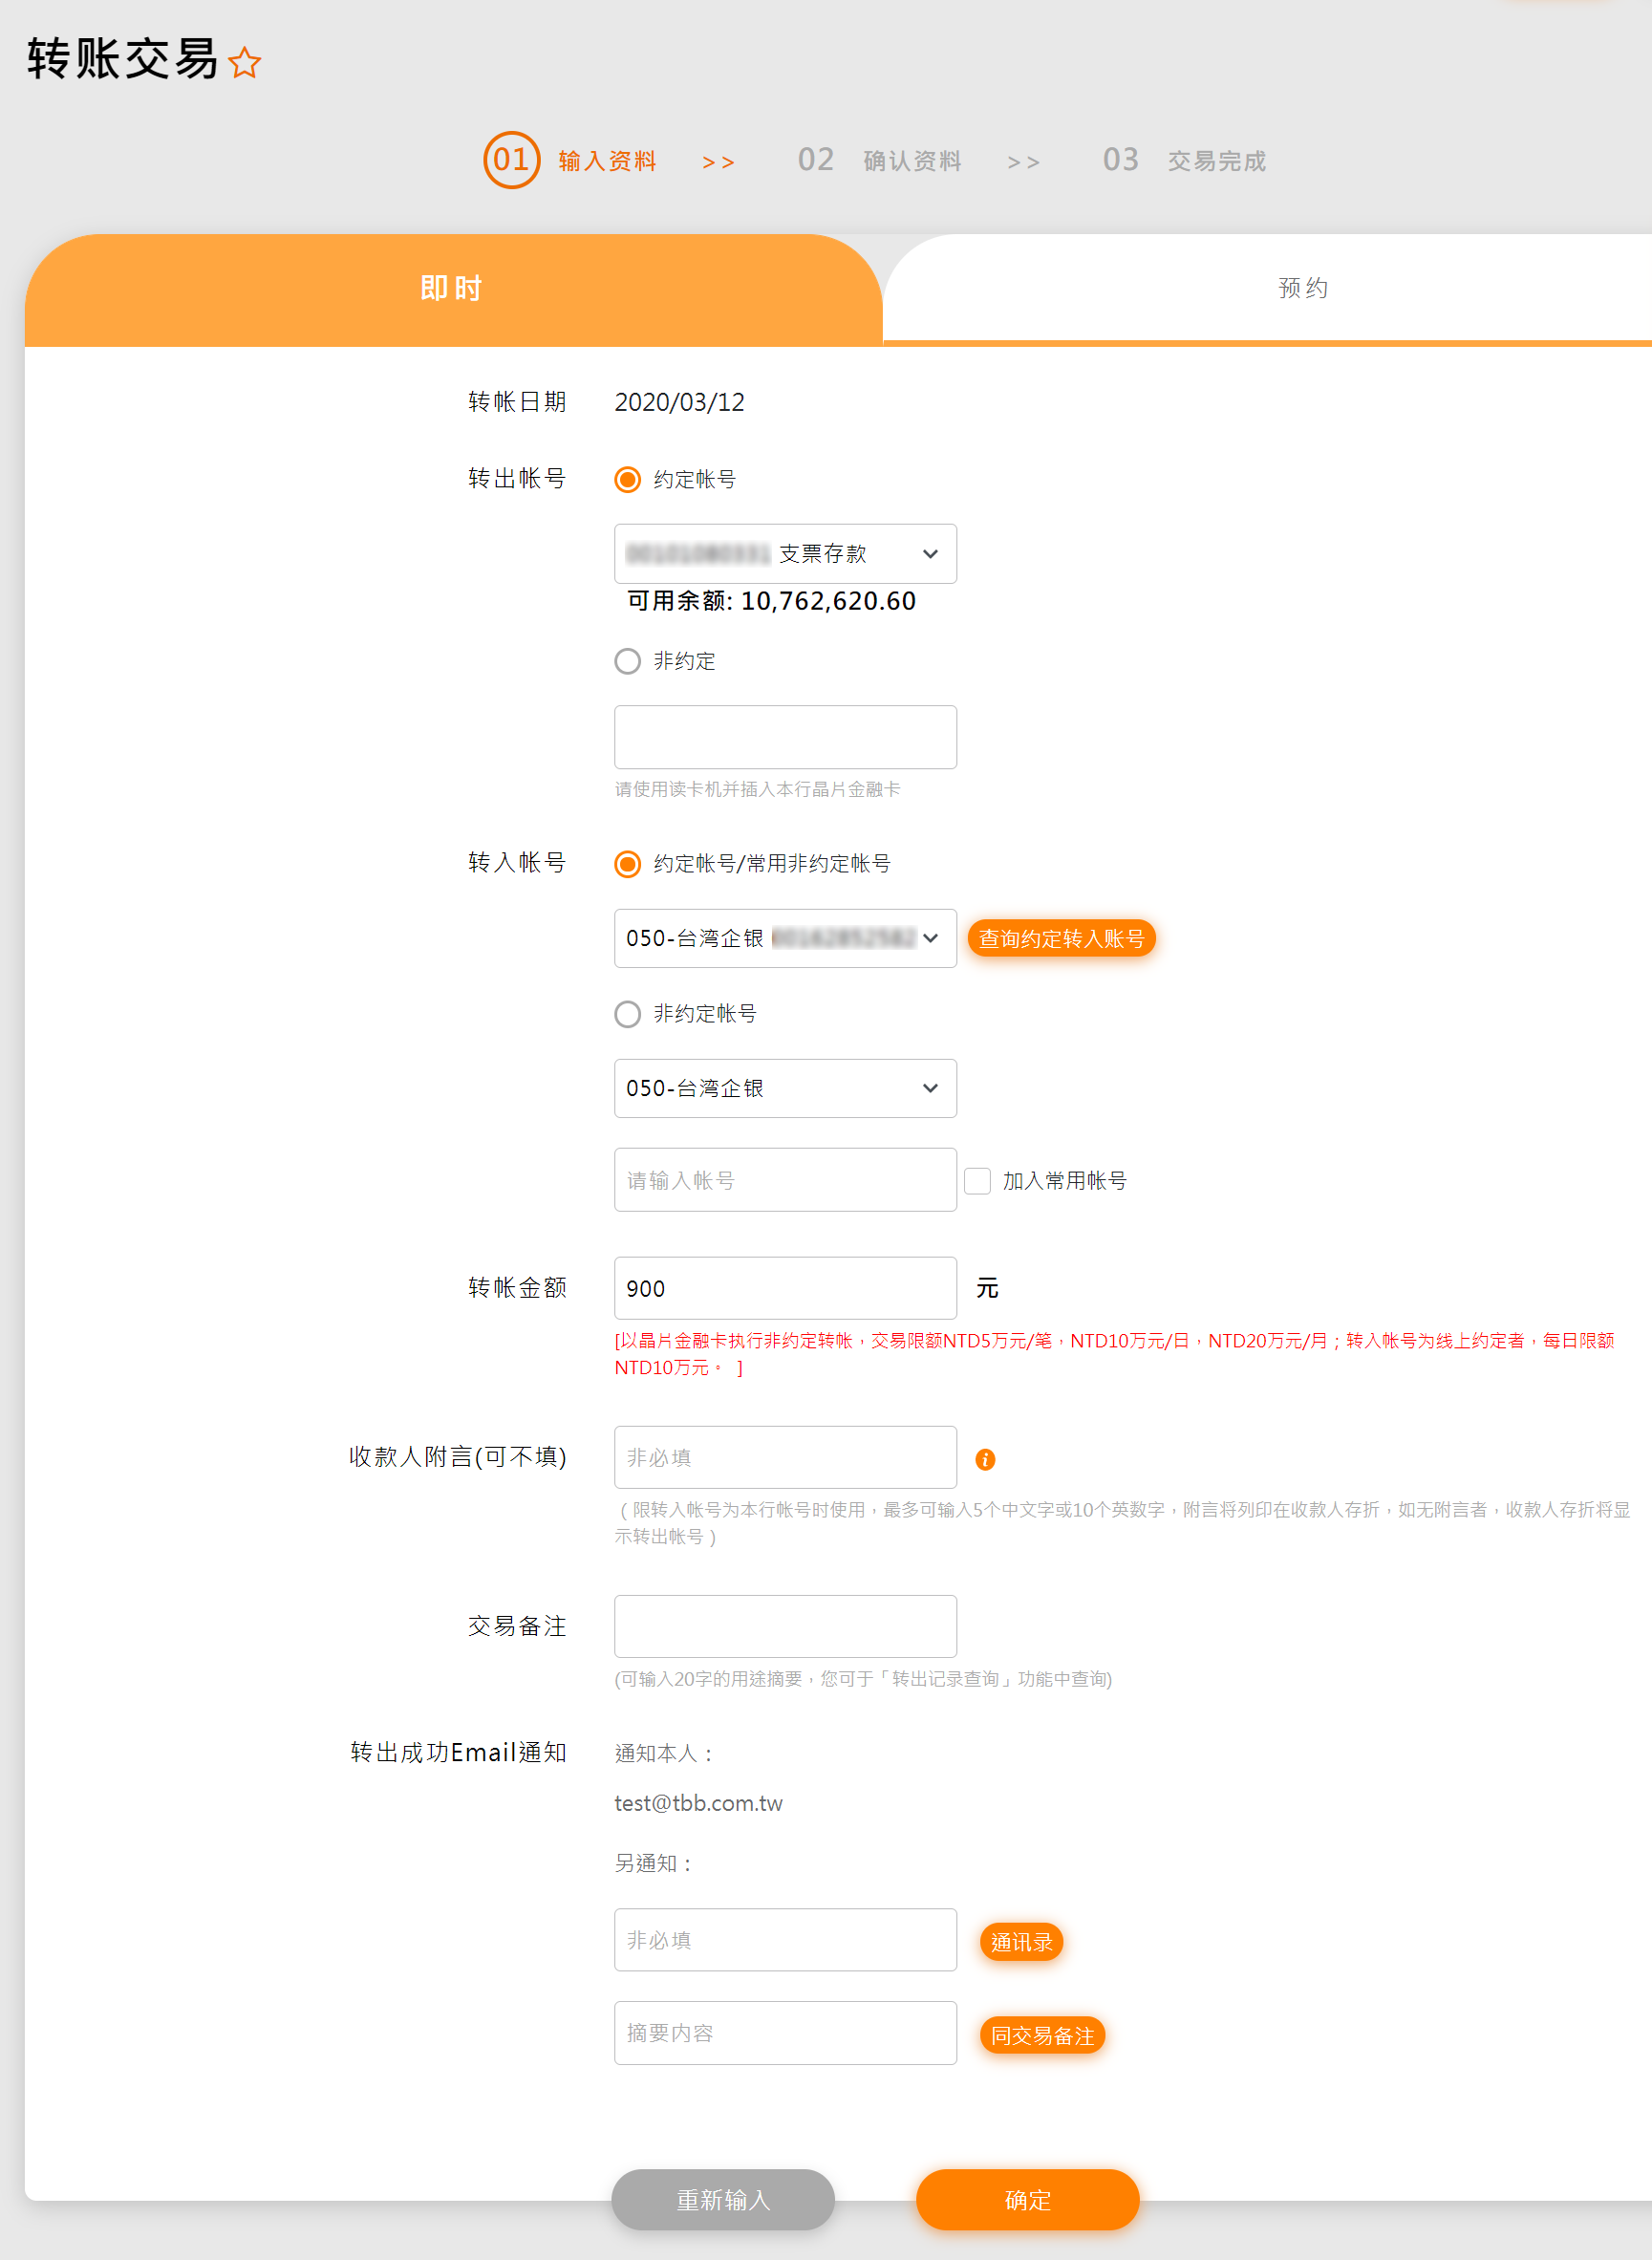This screenshot has height=2260, width=1652.
Task: Switch to the 即时 tab
Action: tap(452, 288)
